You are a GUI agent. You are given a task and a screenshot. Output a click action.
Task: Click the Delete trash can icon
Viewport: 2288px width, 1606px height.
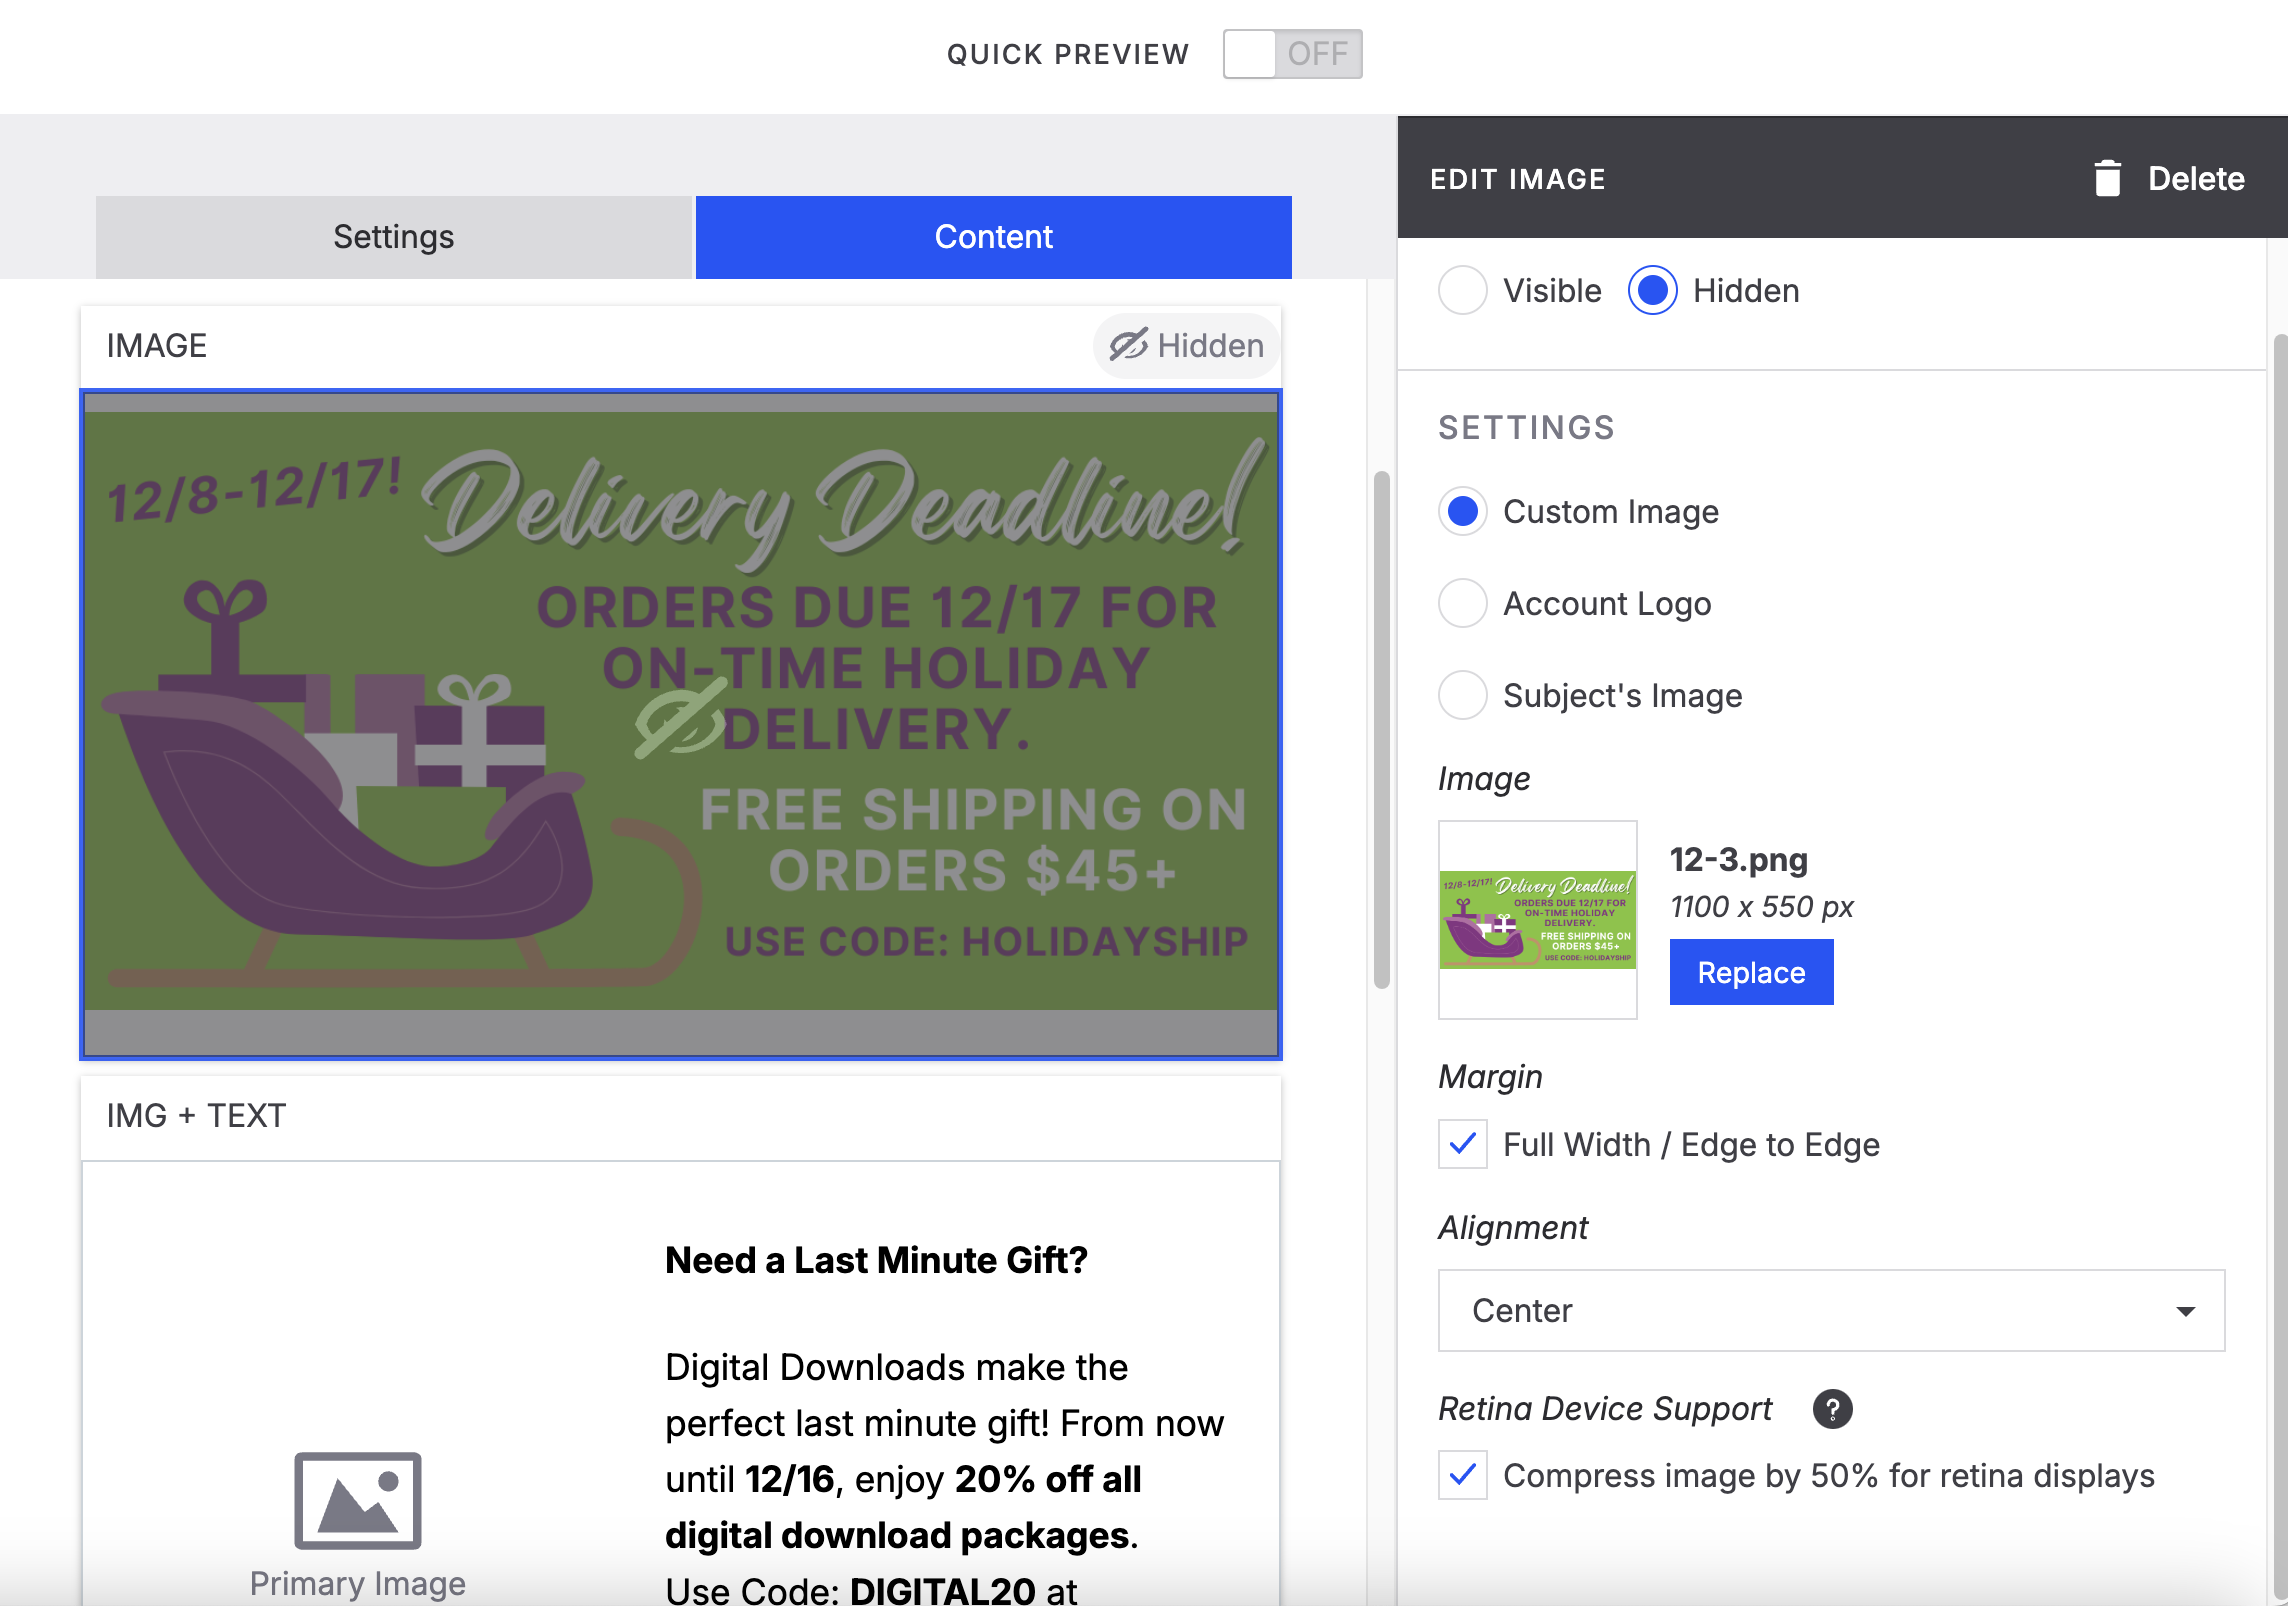[2107, 179]
